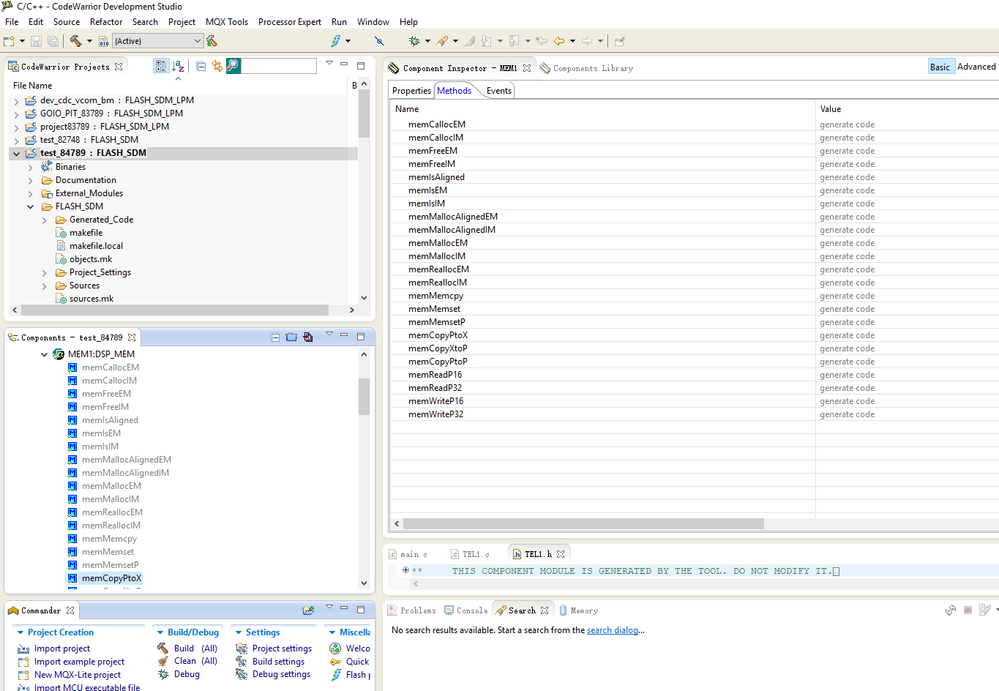Select Advanced view mode in Component Inspector
Viewport: 999px width, 691px height.
coord(976,67)
